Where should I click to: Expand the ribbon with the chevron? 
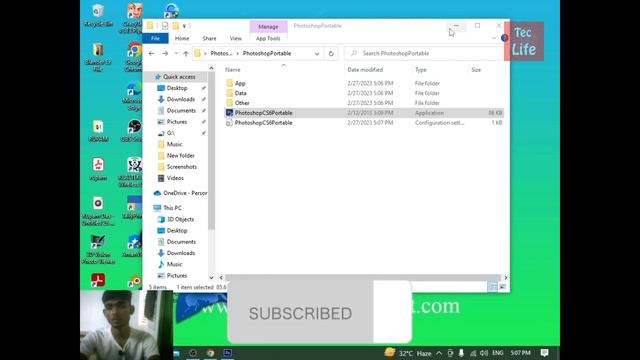(494, 38)
